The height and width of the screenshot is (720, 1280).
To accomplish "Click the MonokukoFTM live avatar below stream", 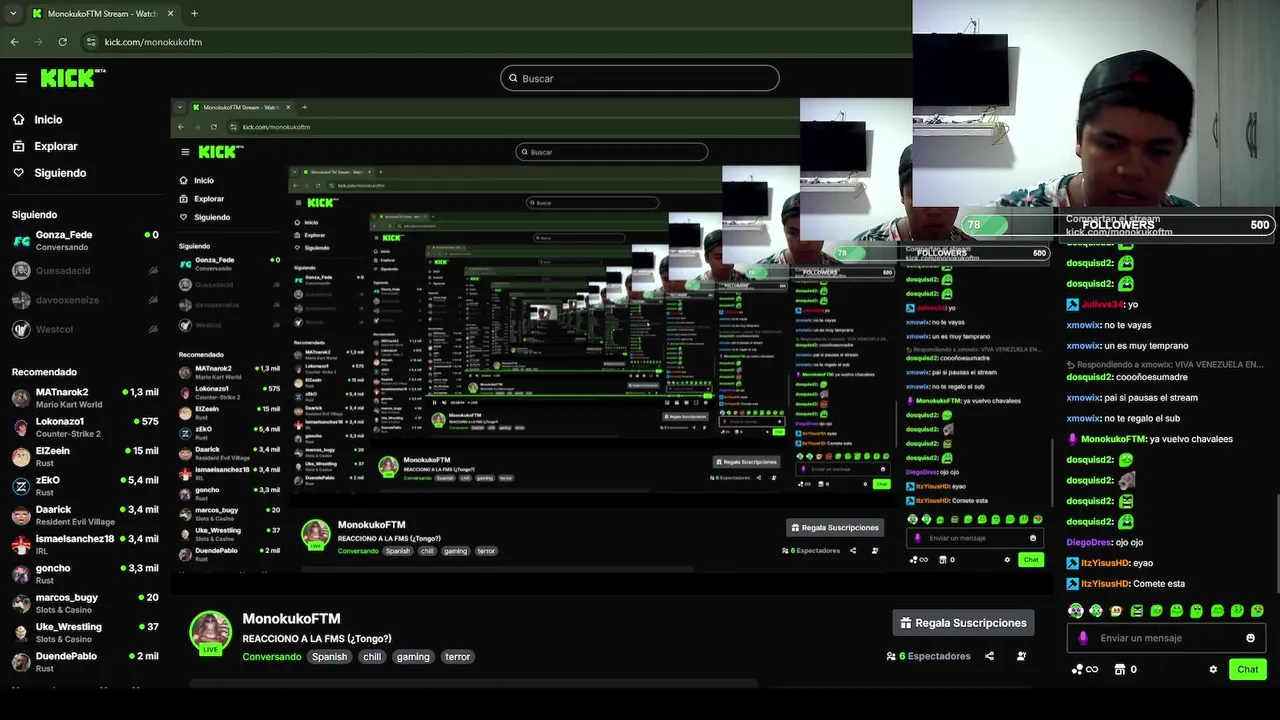I will click(210, 632).
